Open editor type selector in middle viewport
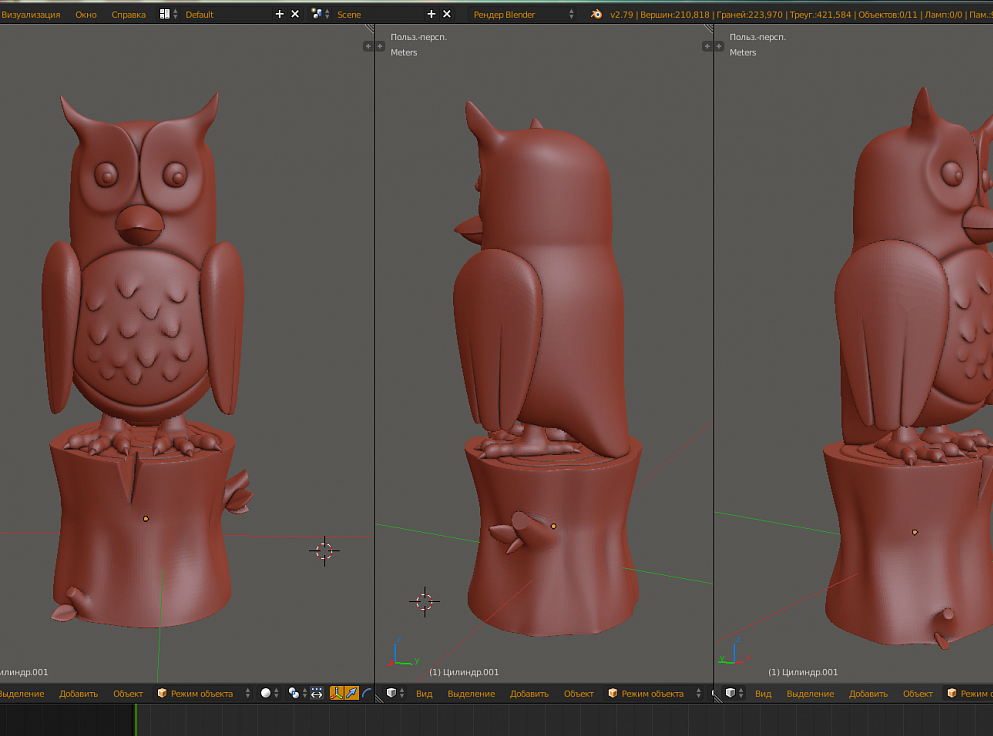The width and height of the screenshot is (993, 736). coord(395,693)
